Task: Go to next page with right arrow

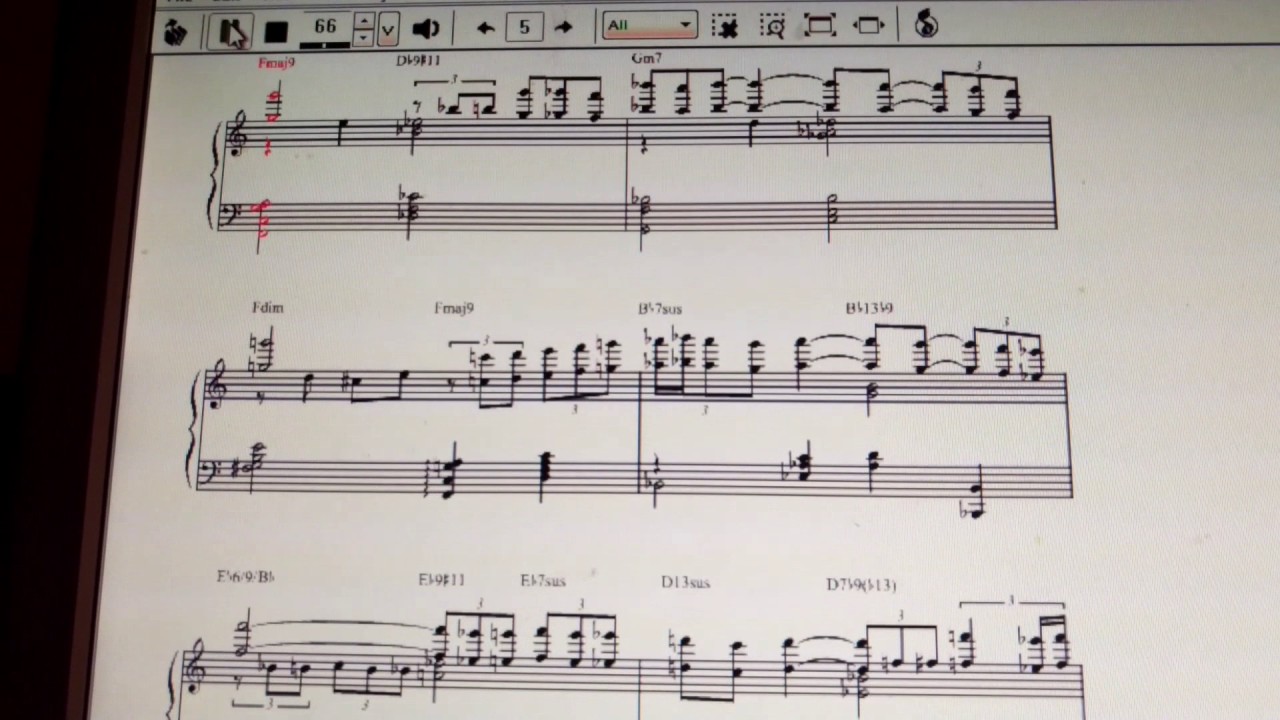Action: pos(564,27)
